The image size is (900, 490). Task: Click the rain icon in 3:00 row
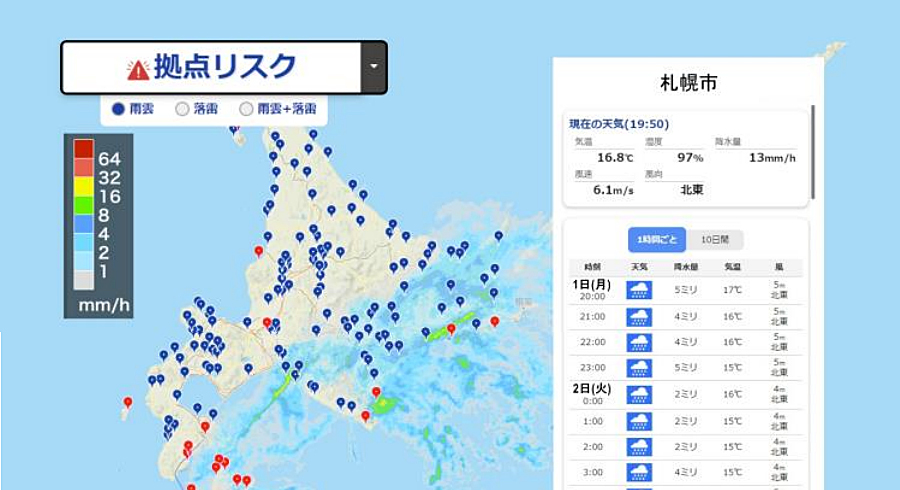pos(639,471)
